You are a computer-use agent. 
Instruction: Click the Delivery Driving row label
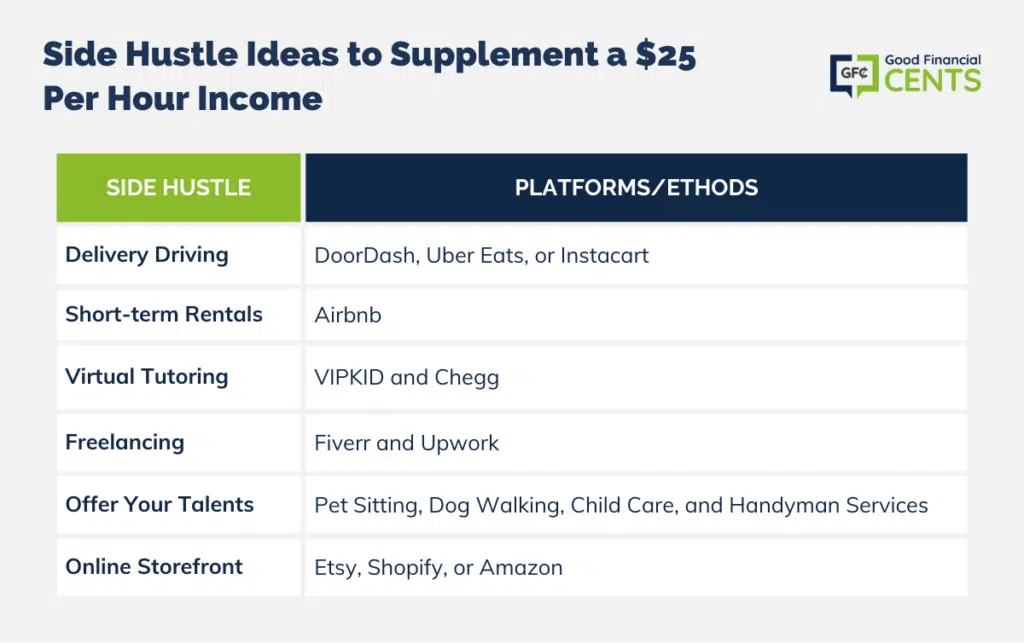(147, 255)
